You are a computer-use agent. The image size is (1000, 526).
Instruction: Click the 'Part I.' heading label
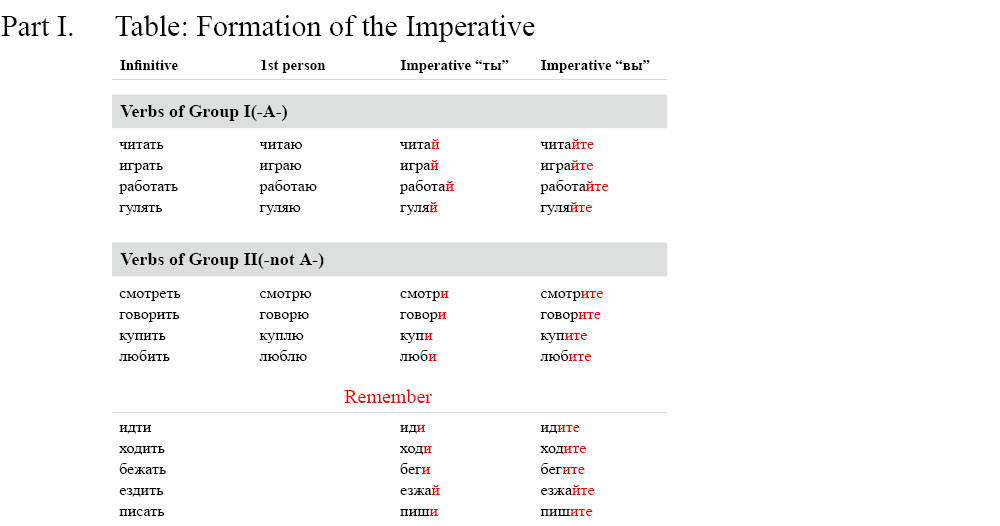coord(37,27)
